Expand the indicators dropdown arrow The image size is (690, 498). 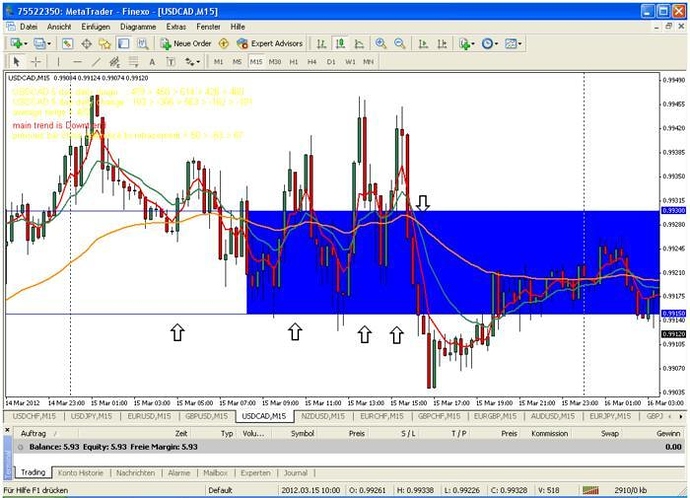click(473, 44)
